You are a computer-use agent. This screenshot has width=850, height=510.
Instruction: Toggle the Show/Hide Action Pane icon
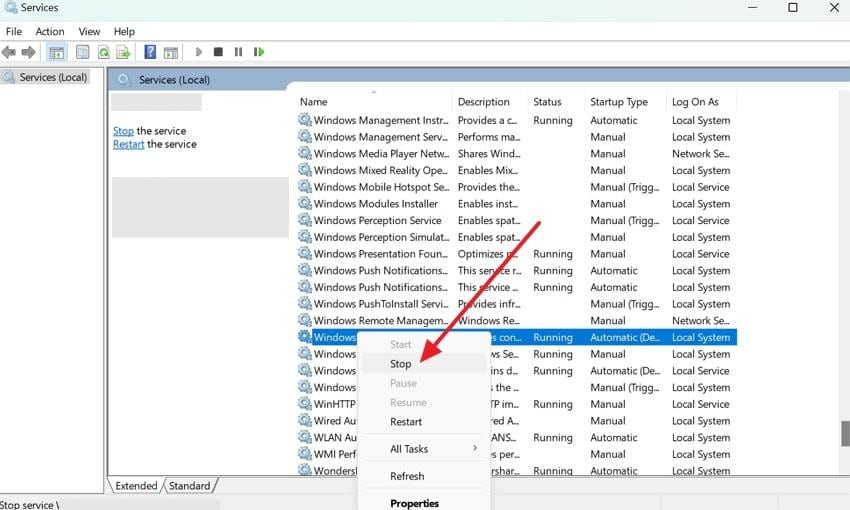pos(171,52)
